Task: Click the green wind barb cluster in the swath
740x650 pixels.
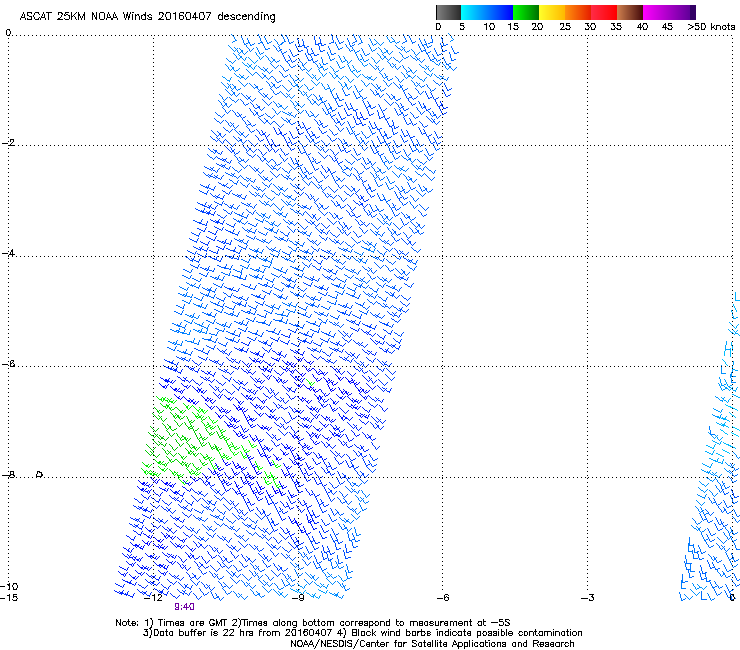Action: (x=193, y=439)
